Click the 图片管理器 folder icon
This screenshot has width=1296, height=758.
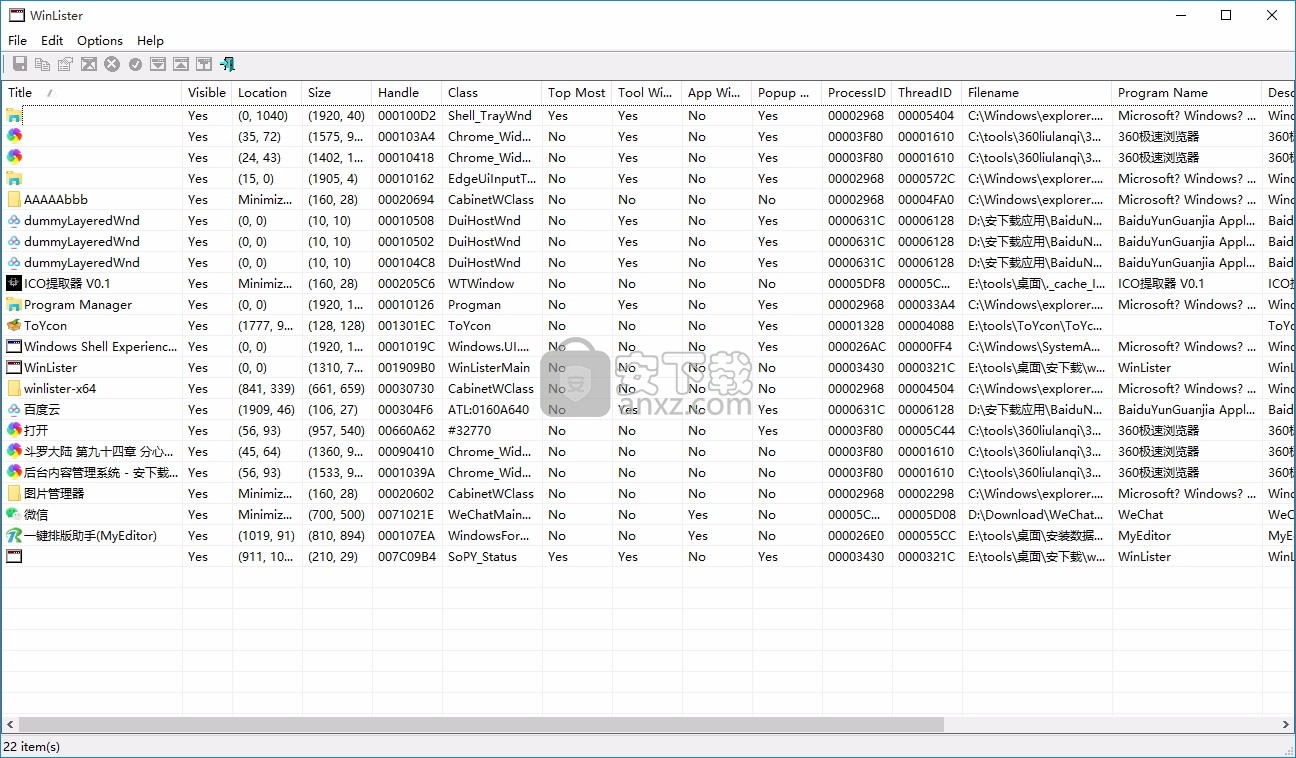click(x=14, y=493)
